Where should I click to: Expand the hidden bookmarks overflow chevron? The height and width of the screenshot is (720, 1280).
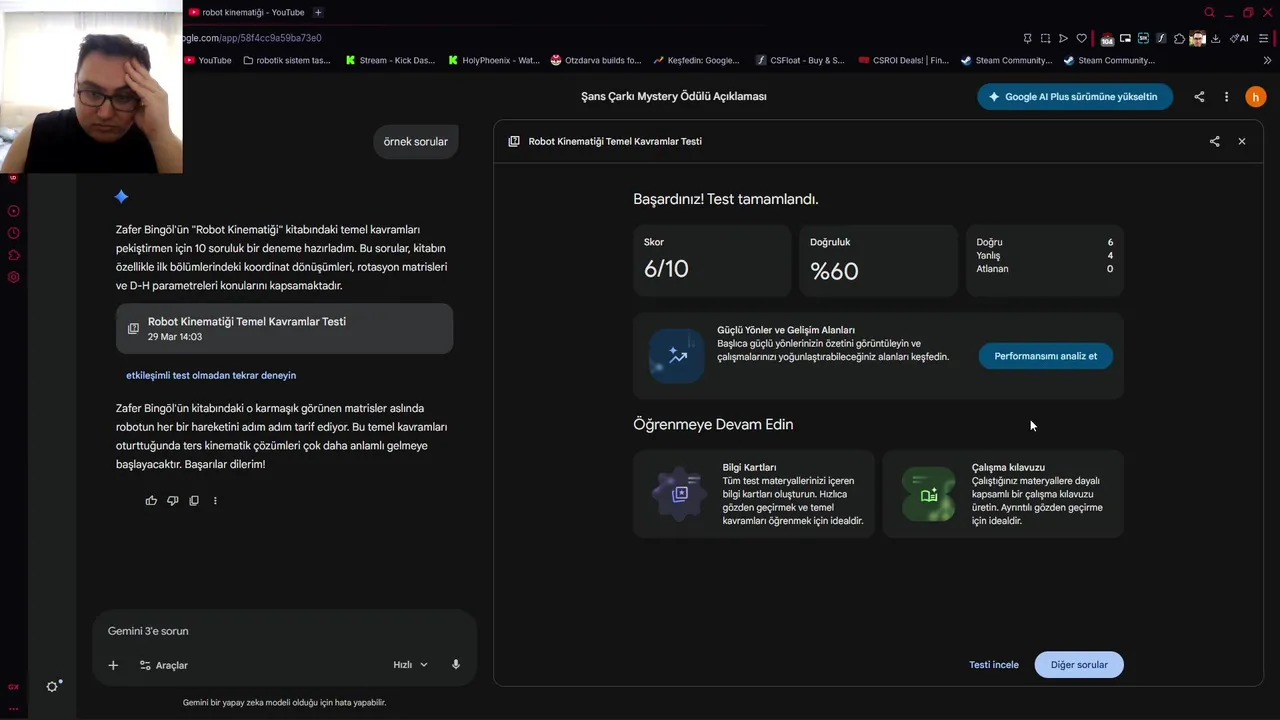click(1267, 60)
